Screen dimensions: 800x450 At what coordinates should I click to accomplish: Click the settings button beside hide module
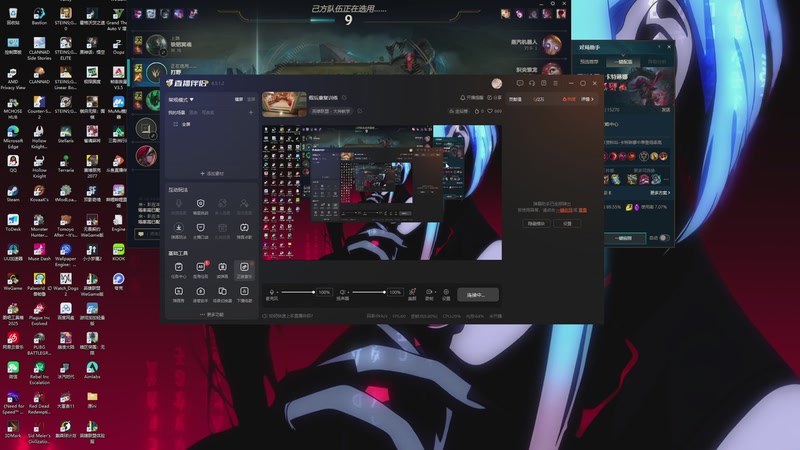(x=567, y=223)
